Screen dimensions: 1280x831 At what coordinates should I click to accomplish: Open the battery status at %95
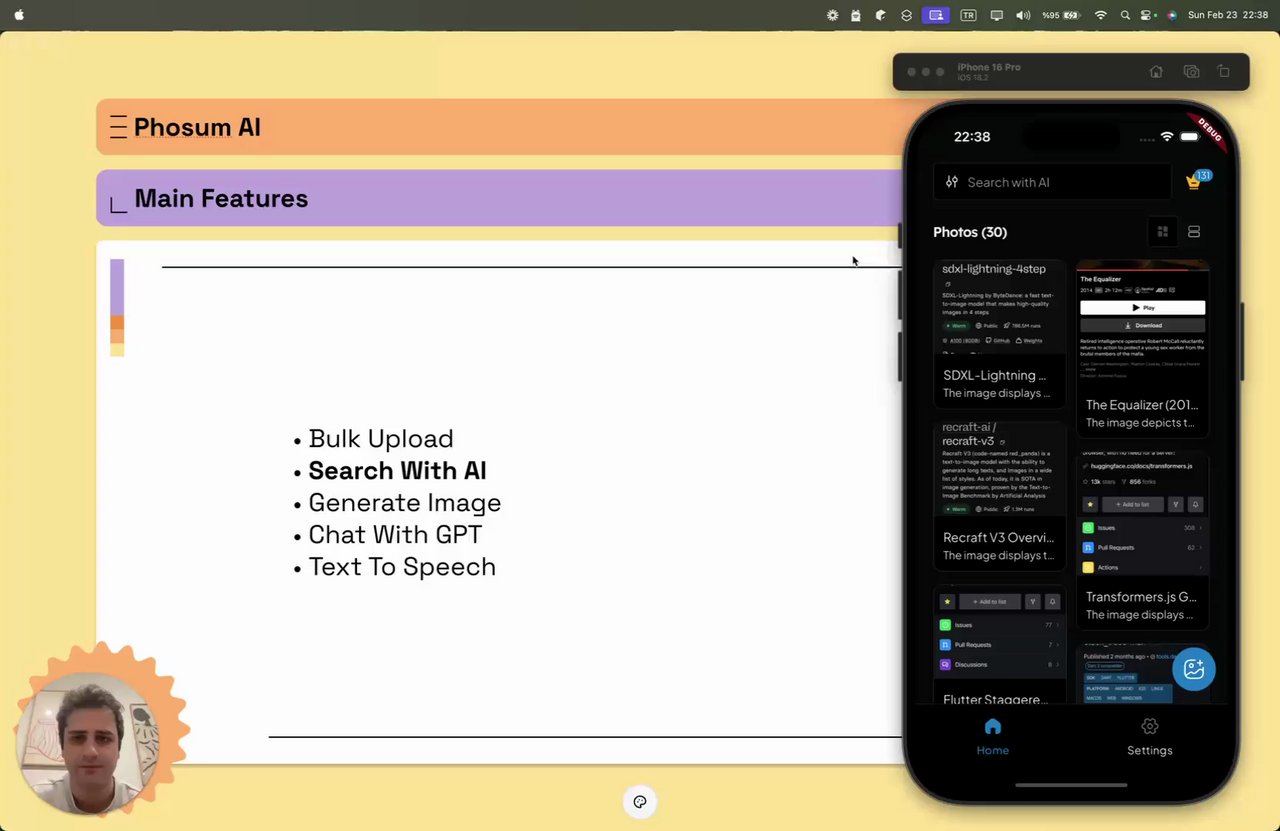pos(1061,15)
